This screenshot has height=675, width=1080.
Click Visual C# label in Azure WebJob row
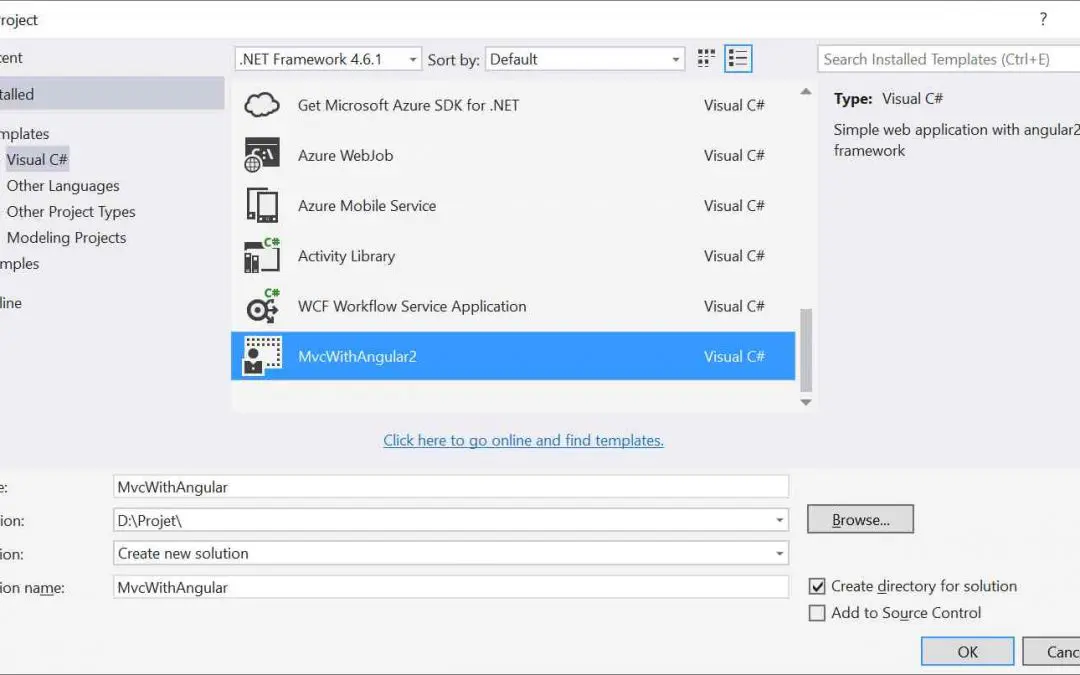click(x=734, y=156)
